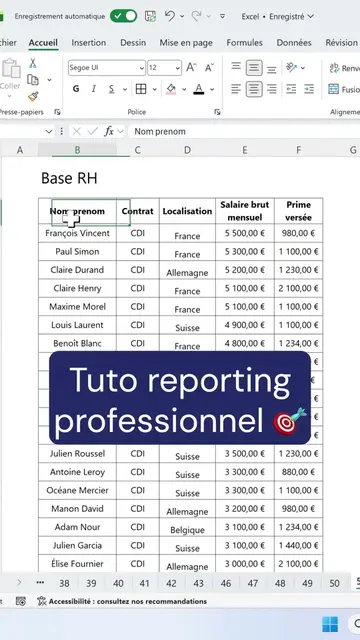Open the Dessin ribbon tab
The width and height of the screenshot is (360, 640).
coord(133,42)
